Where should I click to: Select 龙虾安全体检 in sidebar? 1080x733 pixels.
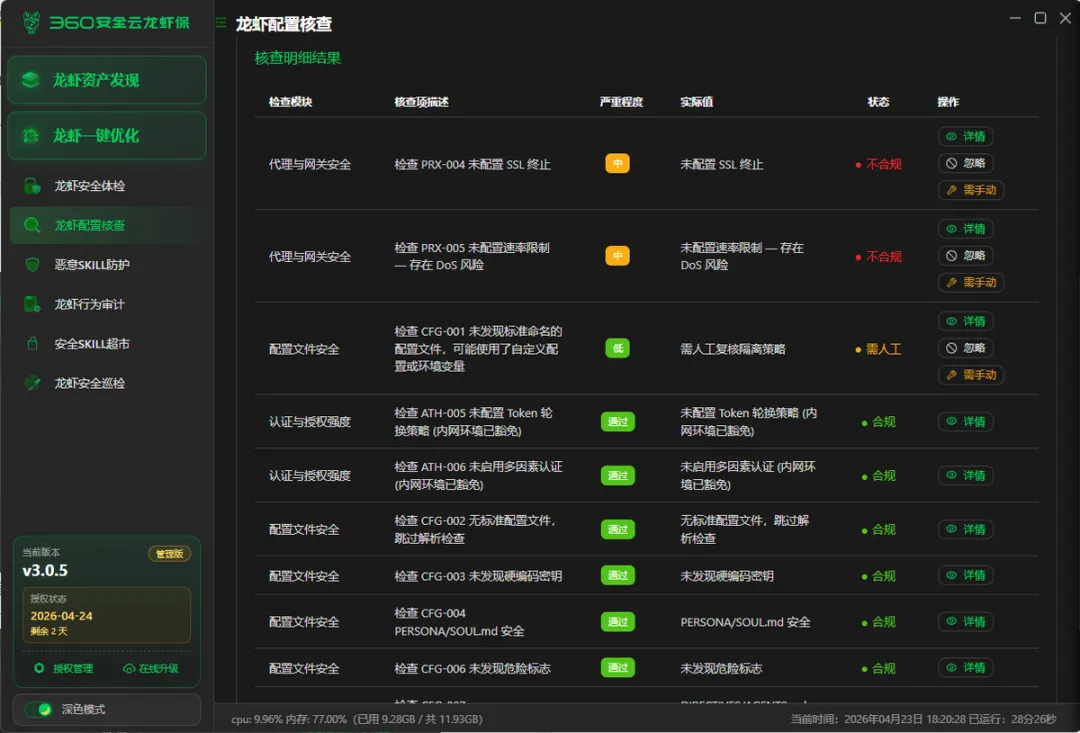(107, 186)
